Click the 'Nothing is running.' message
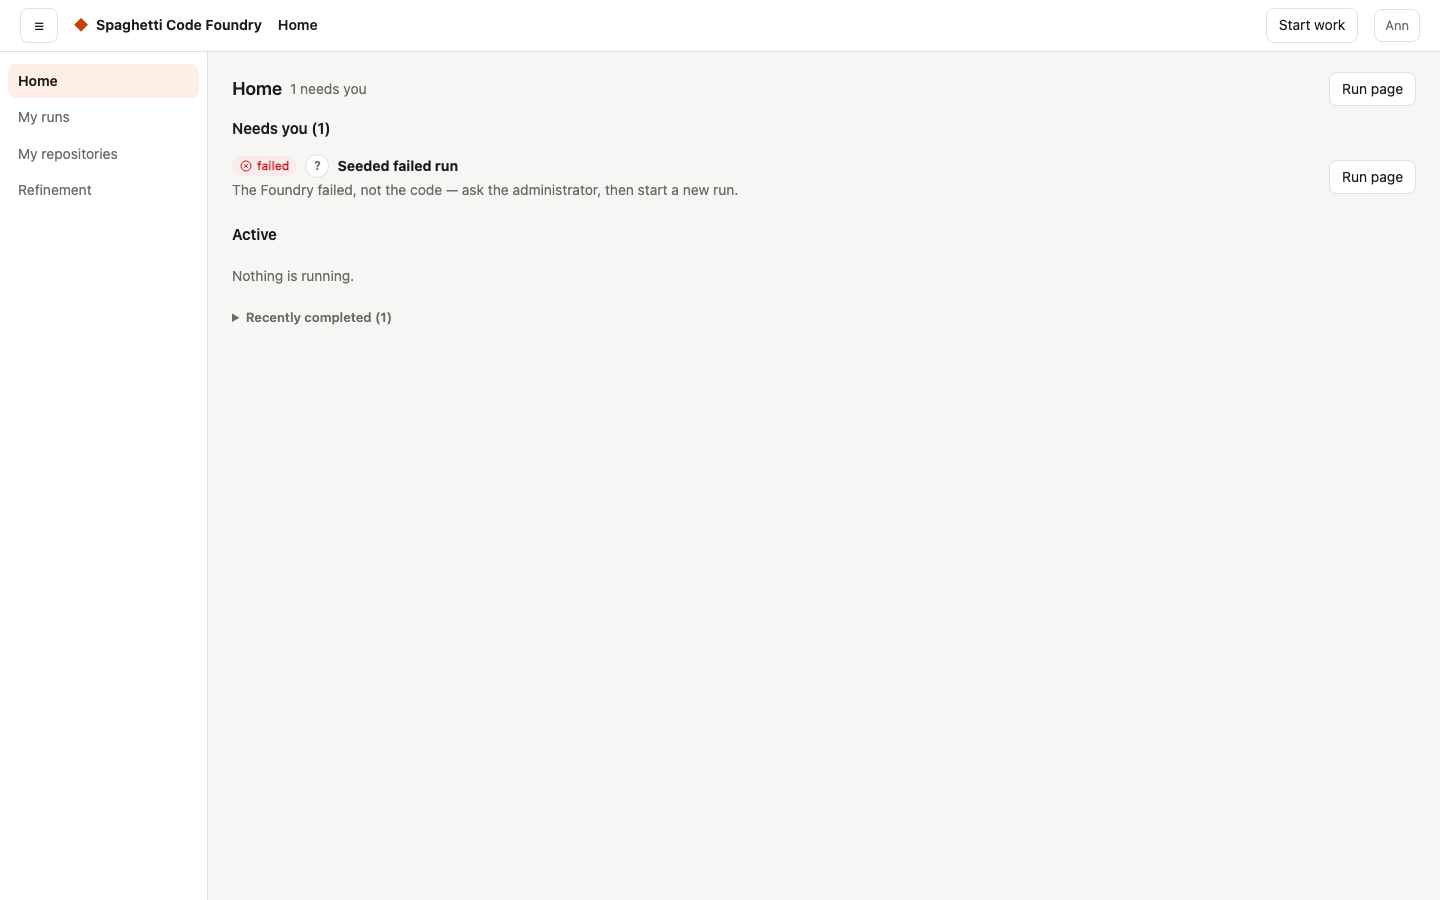The width and height of the screenshot is (1440, 900). tap(293, 276)
